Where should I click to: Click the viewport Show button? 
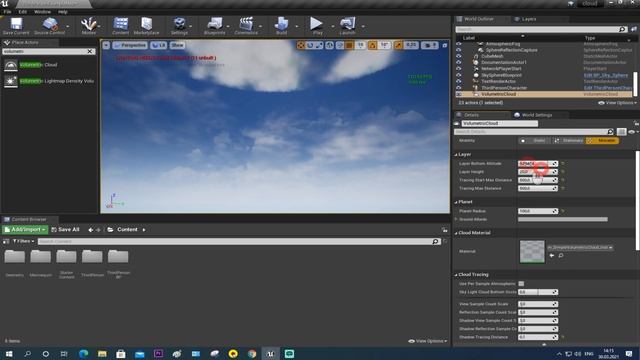[177, 45]
